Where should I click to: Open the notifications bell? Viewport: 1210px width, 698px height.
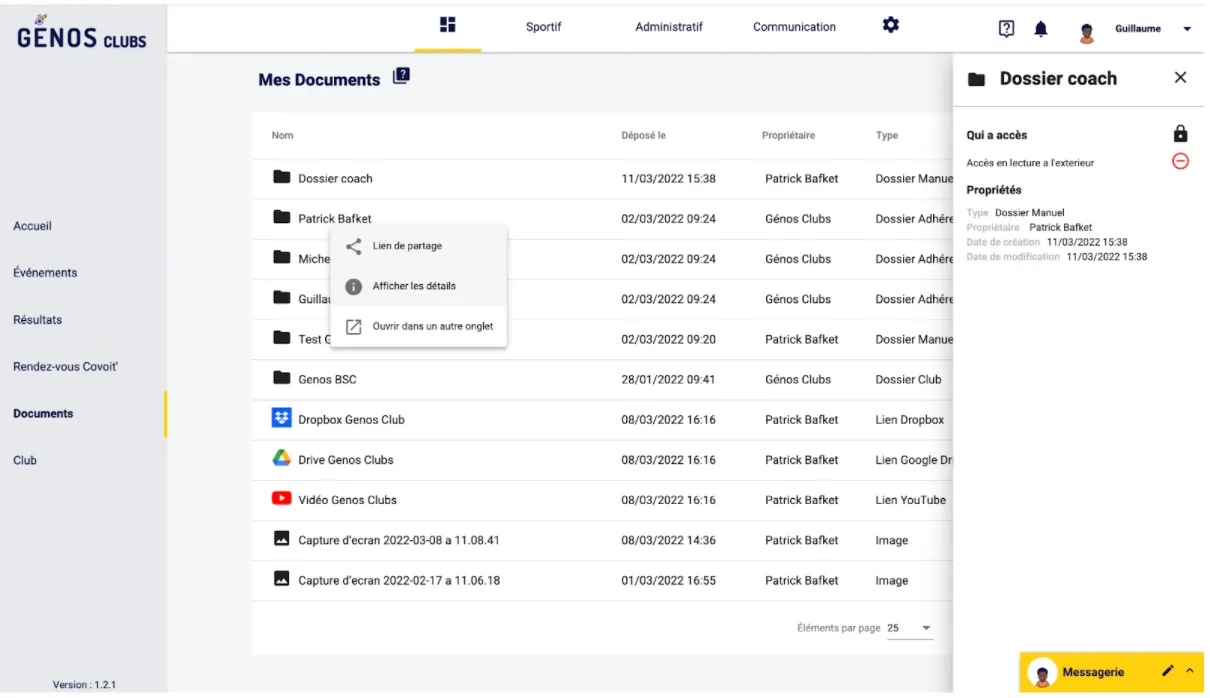tap(1041, 29)
